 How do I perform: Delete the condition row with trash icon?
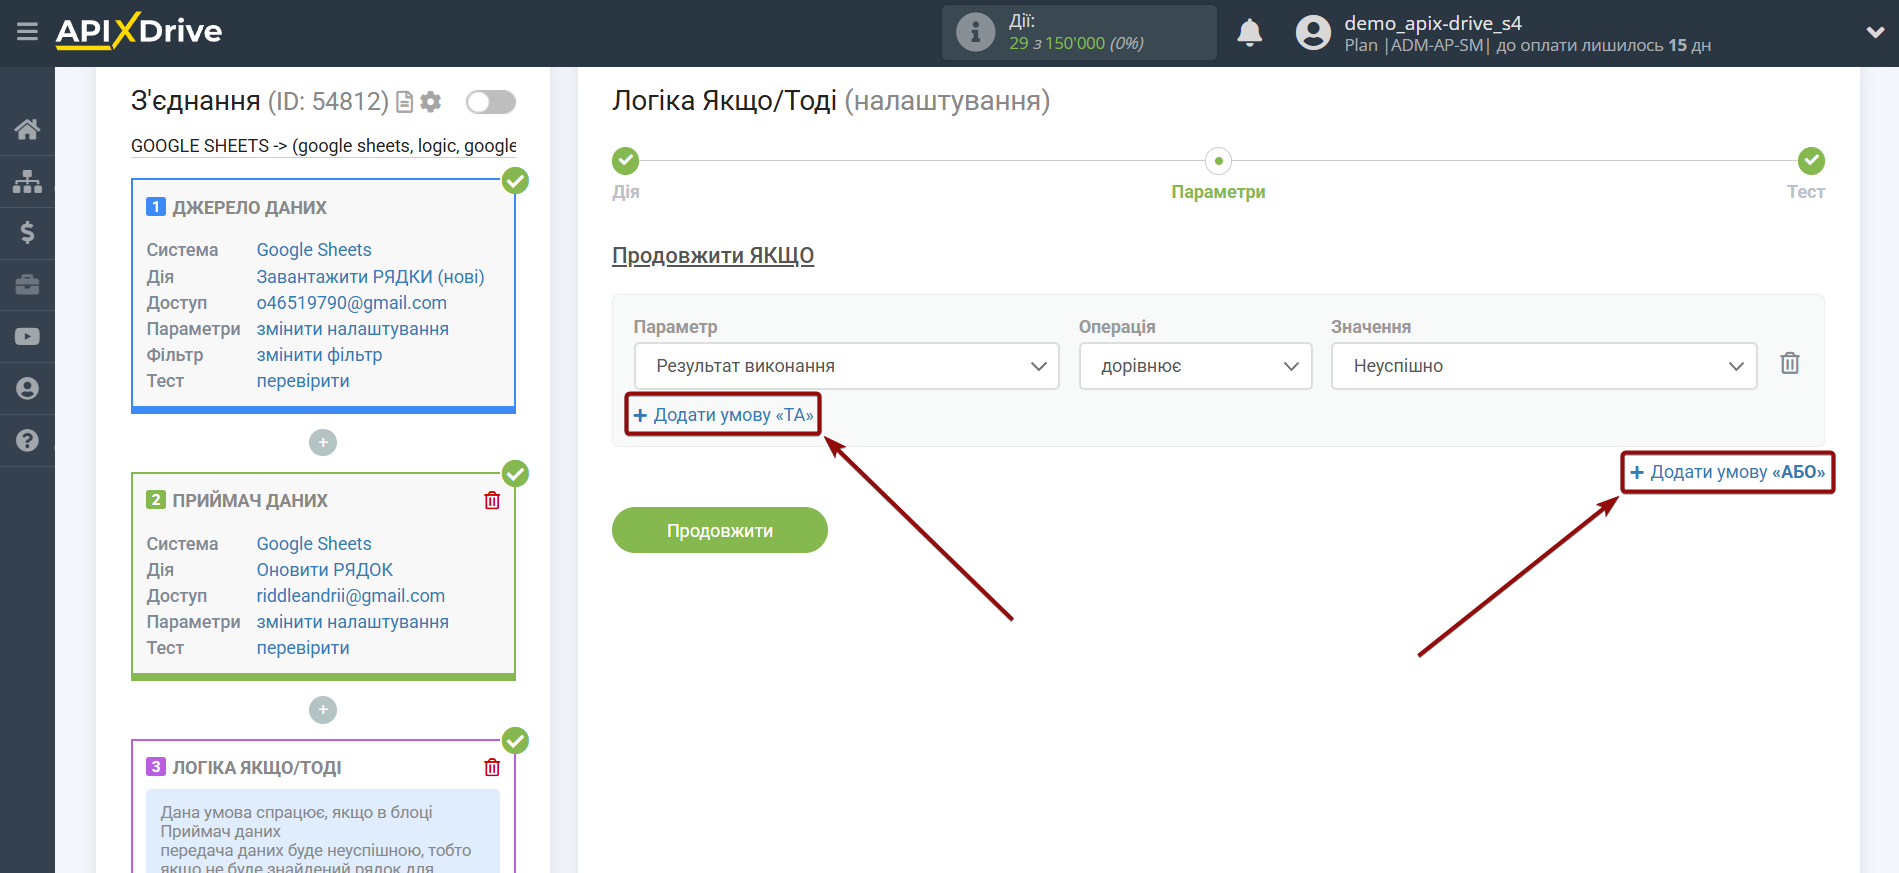pos(1790,363)
